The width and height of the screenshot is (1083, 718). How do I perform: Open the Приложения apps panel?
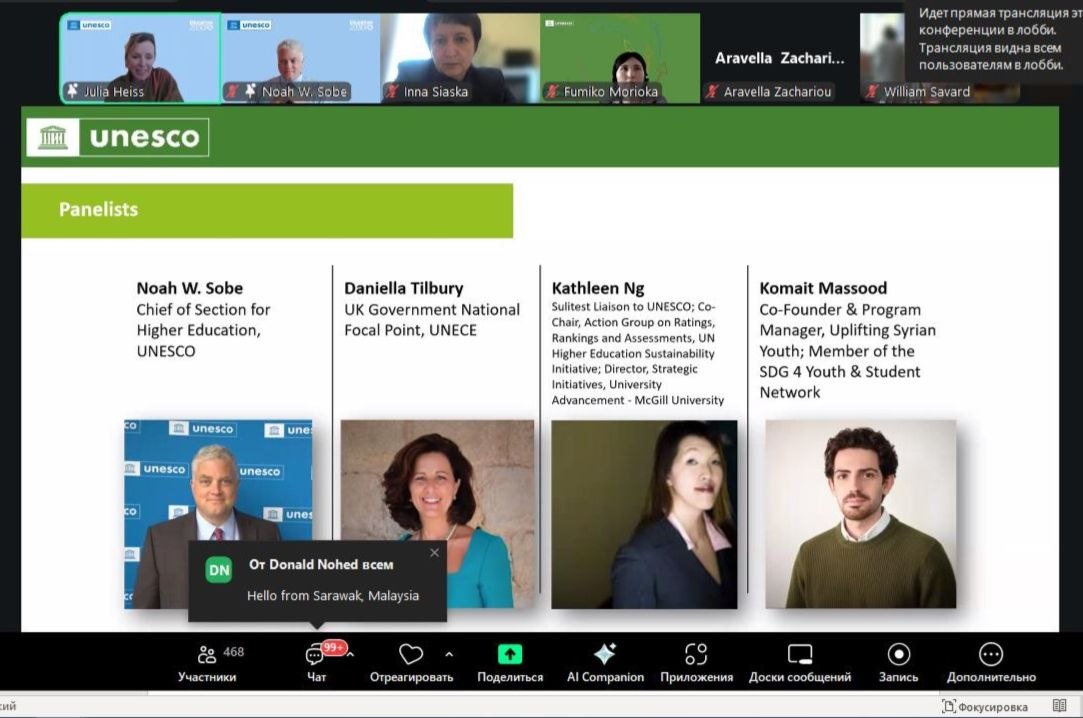point(696,662)
